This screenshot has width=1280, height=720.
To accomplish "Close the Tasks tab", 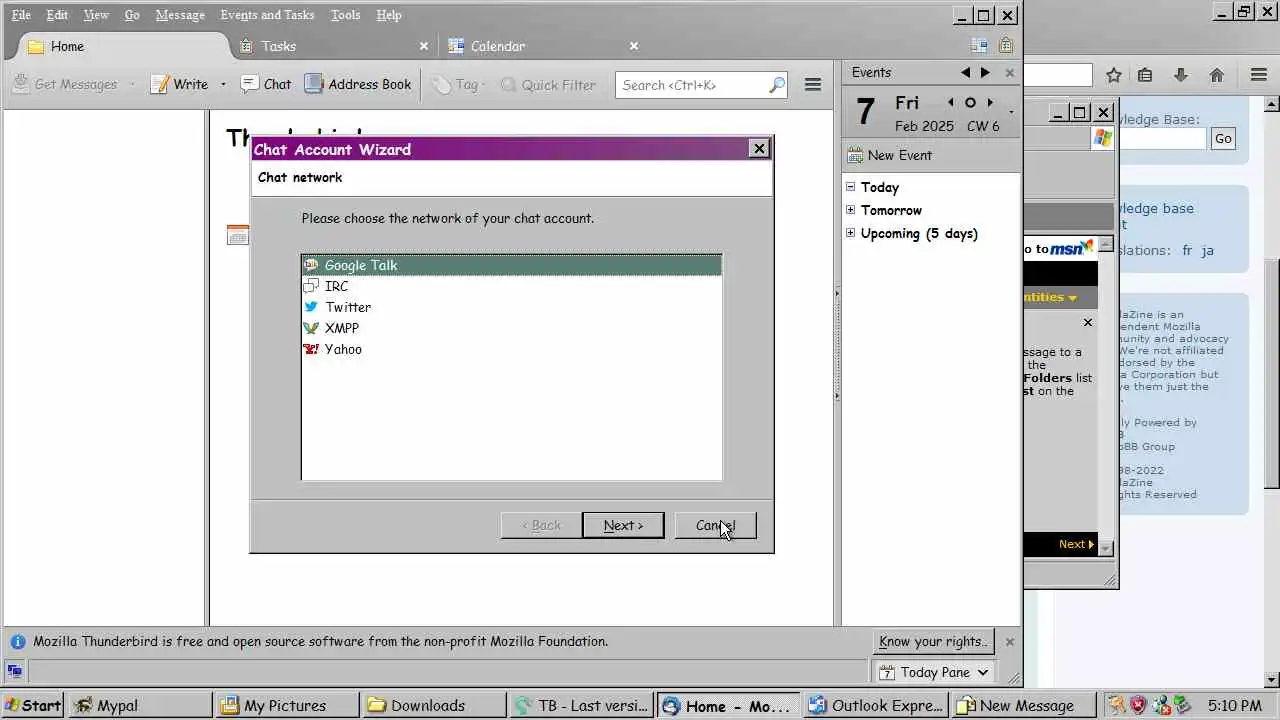I will [424, 46].
